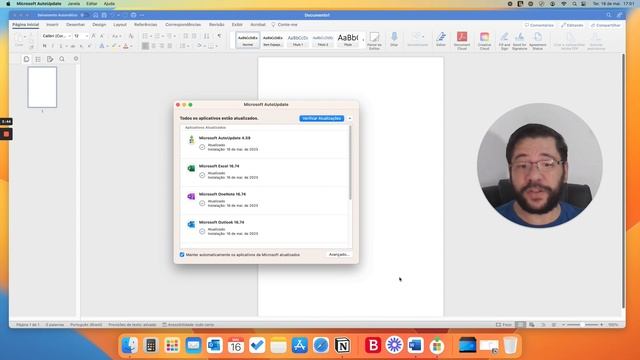Open the Design ribbon tab in Word

click(x=99, y=25)
